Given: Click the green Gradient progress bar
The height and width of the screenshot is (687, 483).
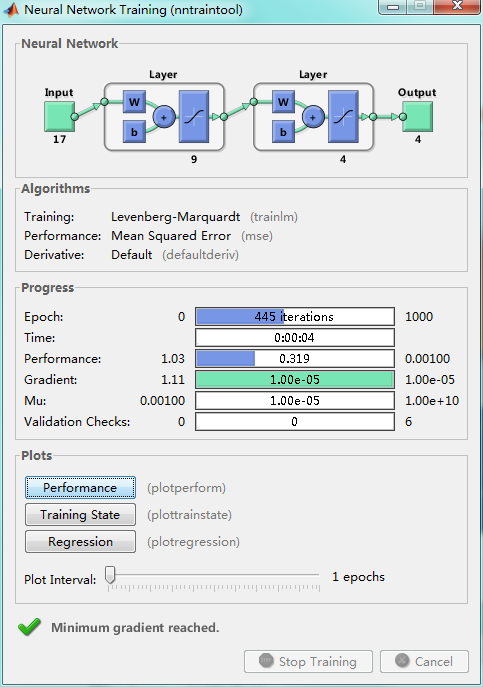Looking at the screenshot, I should click(x=295, y=379).
